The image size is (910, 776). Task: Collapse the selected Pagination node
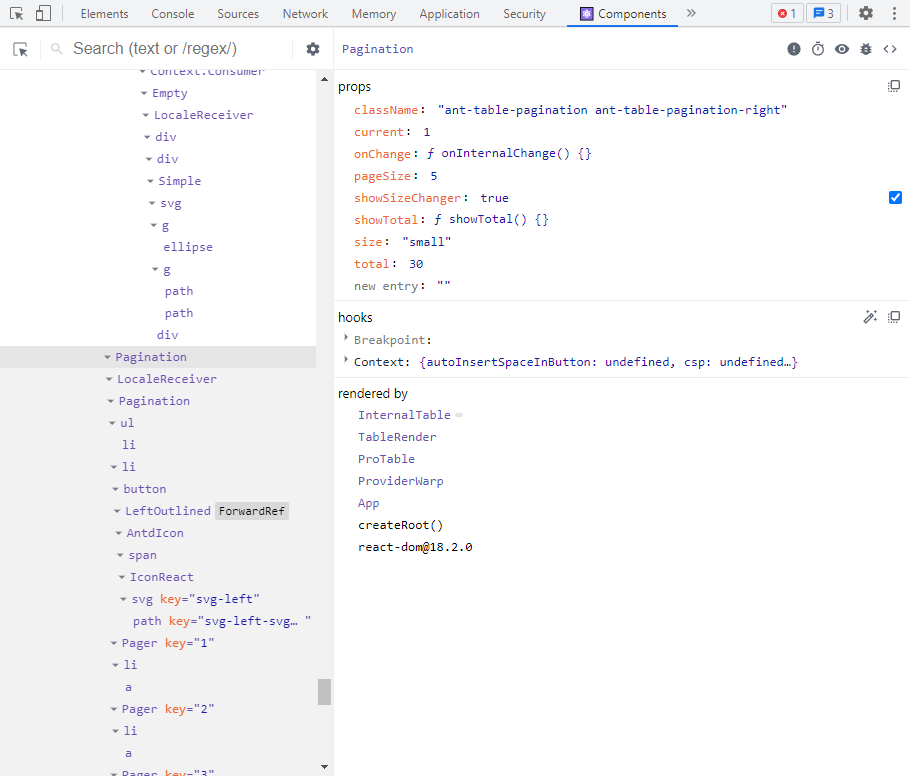[x=107, y=357]
